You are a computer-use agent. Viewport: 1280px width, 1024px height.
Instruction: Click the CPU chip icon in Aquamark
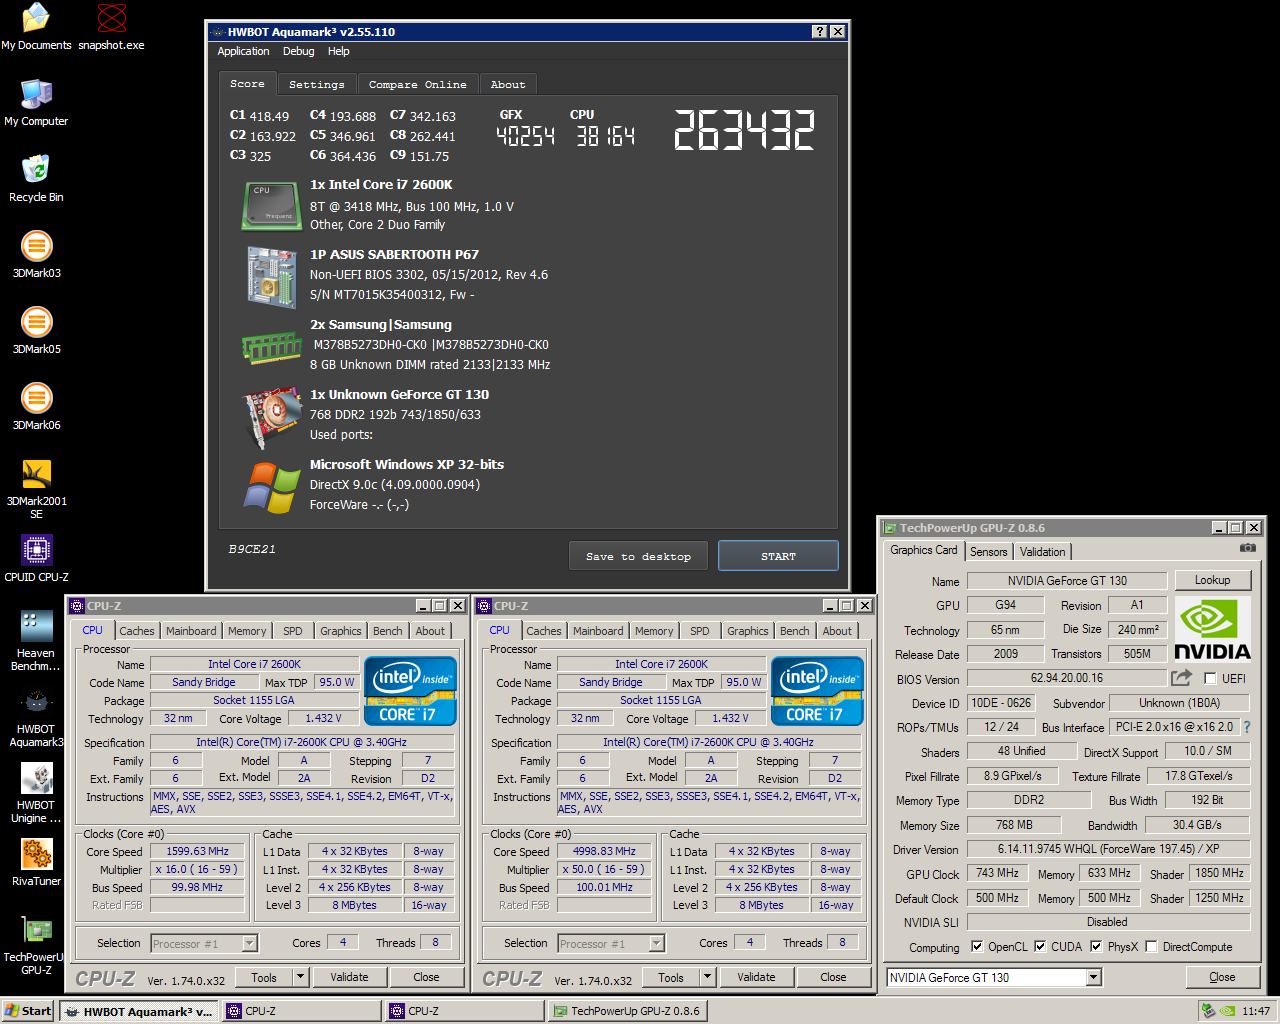[272, 205]
